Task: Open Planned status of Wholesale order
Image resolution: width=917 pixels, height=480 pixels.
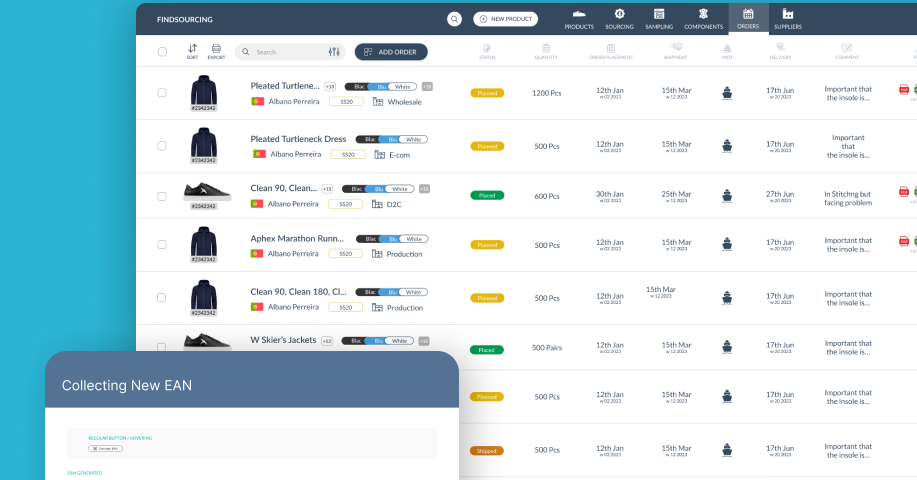Action: (487, 93)
